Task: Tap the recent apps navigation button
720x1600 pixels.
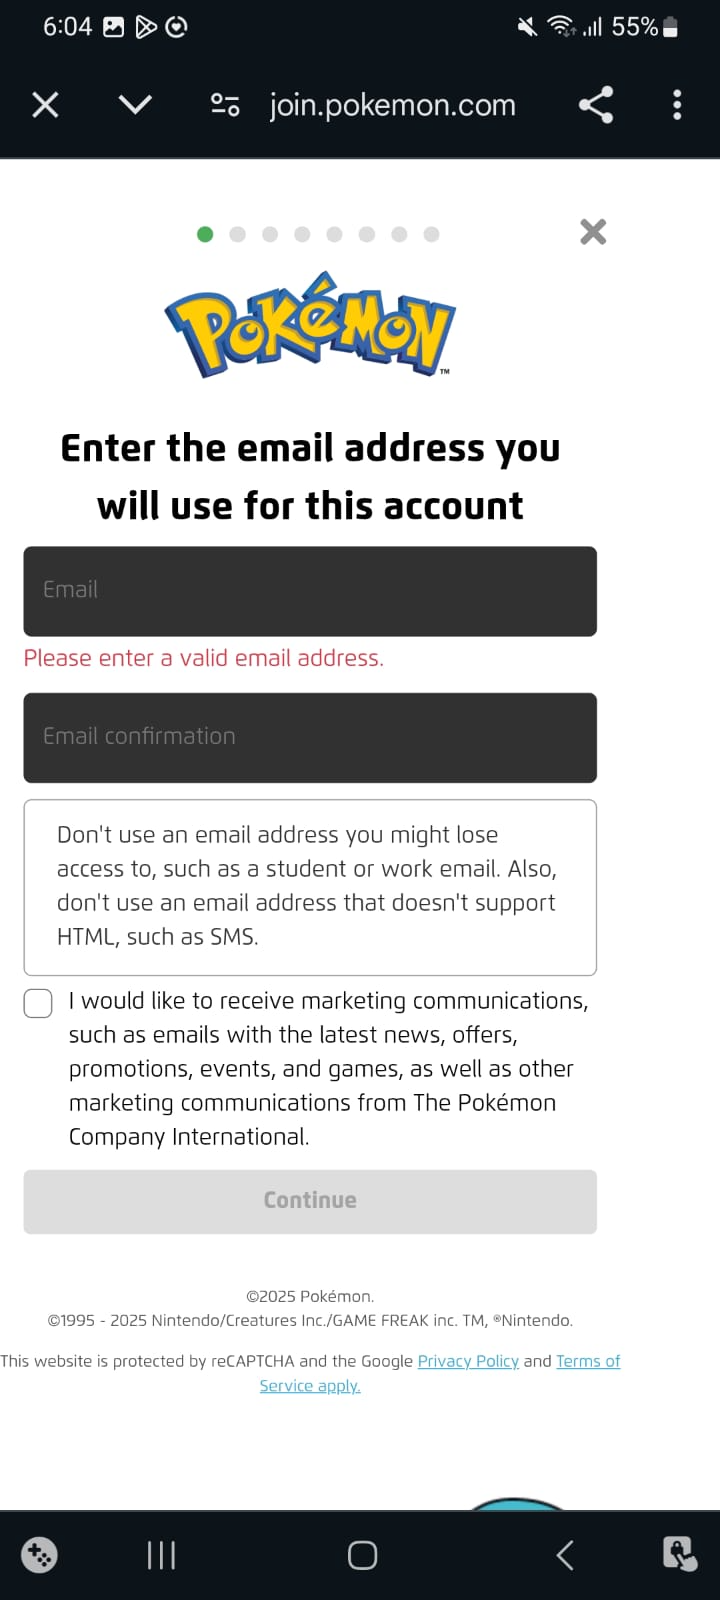Action: [161, 1555]
